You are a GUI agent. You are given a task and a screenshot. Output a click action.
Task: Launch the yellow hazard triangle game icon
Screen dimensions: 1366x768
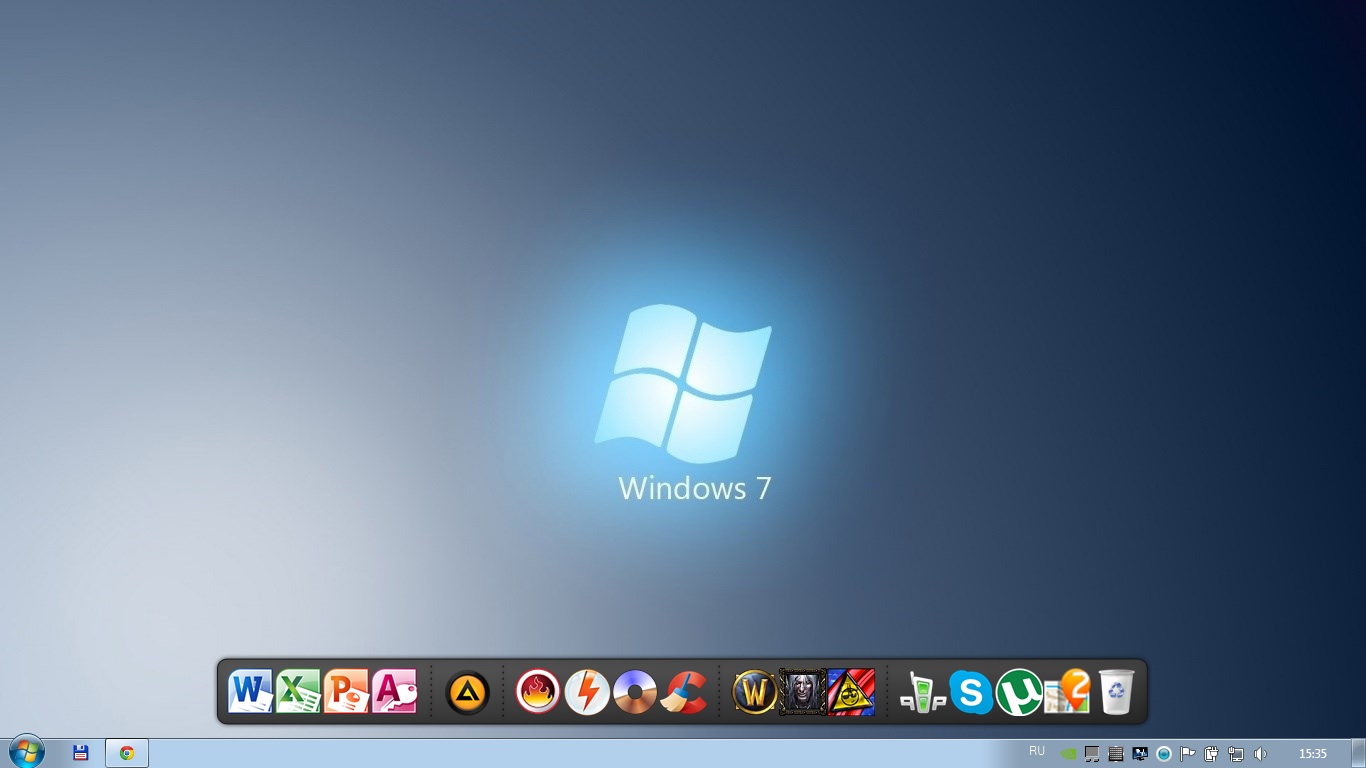[851, 692]
